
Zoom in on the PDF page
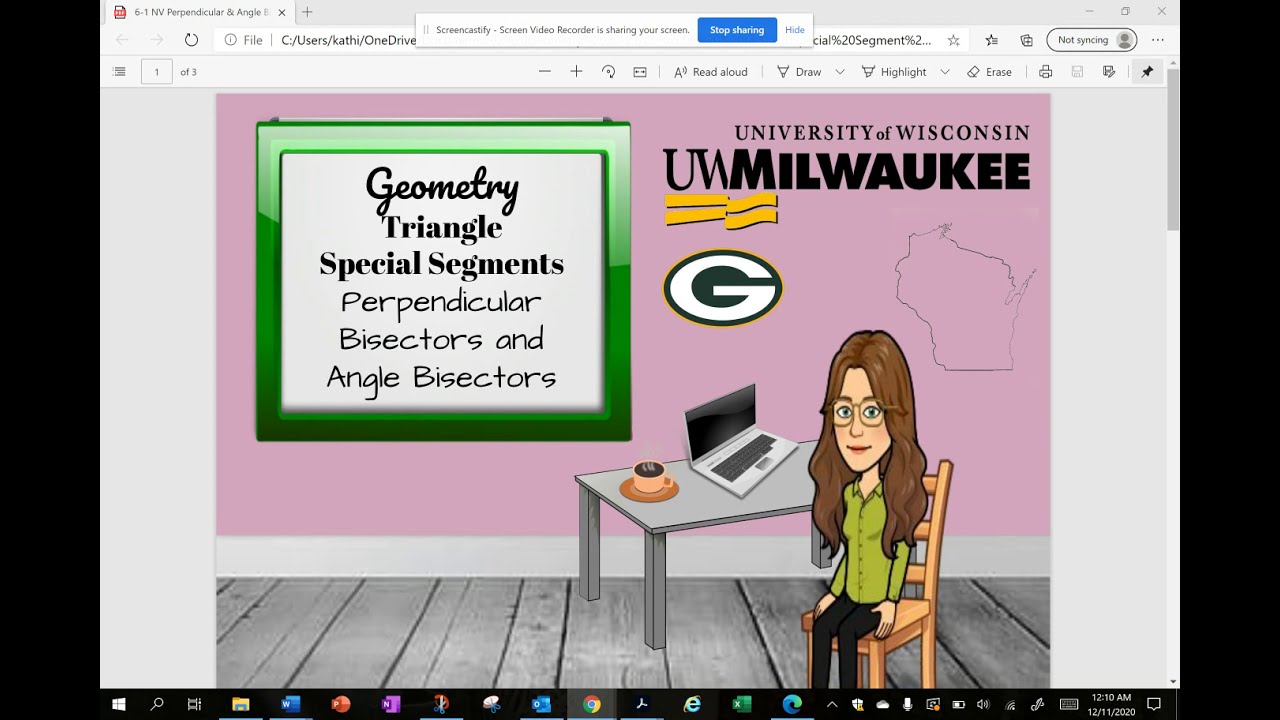576,72
